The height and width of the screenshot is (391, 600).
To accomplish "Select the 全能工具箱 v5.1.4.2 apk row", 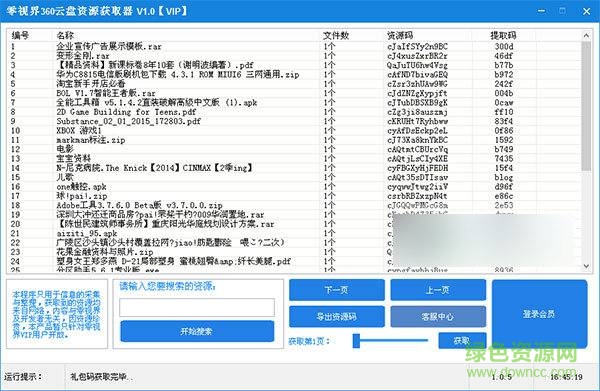I will click(295, 103).
